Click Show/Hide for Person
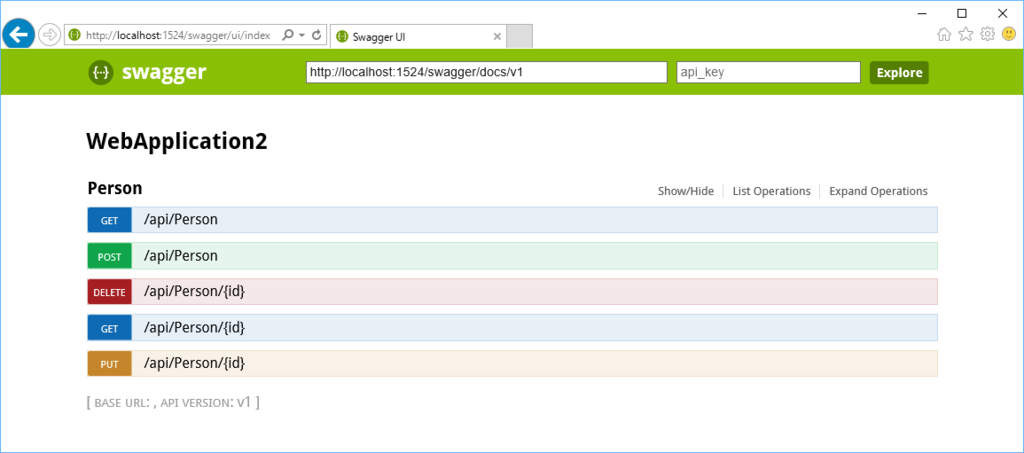The height and width of the screenshot is (453, 1024). click(686, 191)
